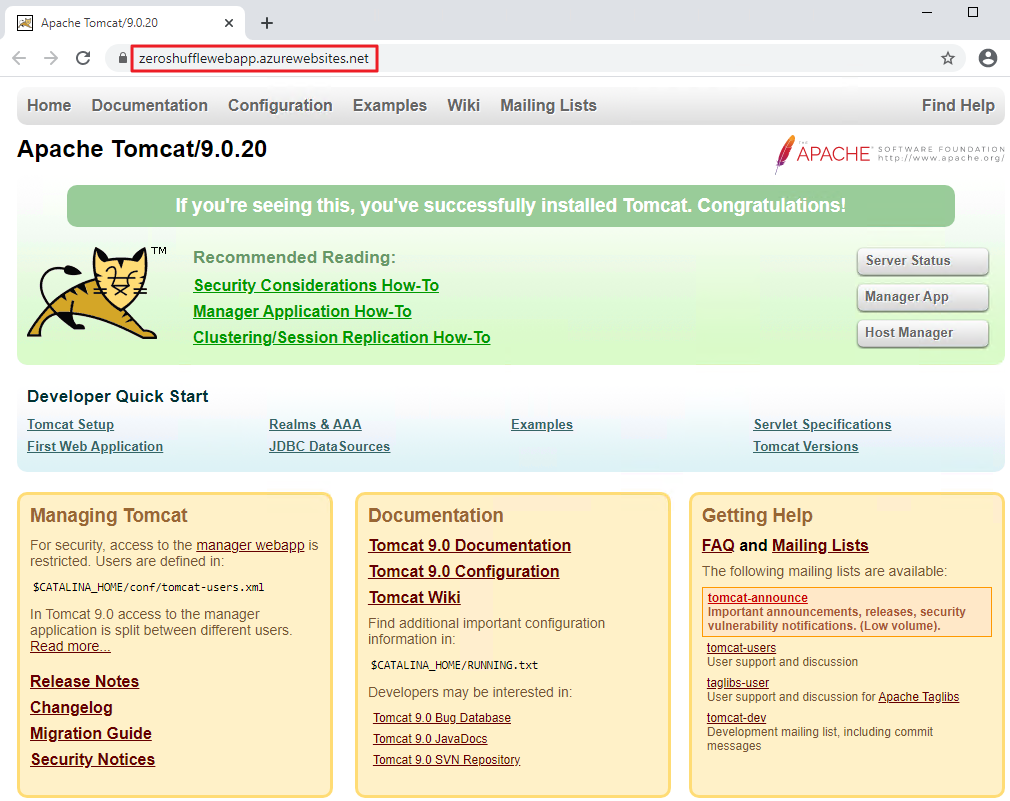1010x801 pixels.
Task: Open the Migration Guide link
Action: click(x=91, y=733)
